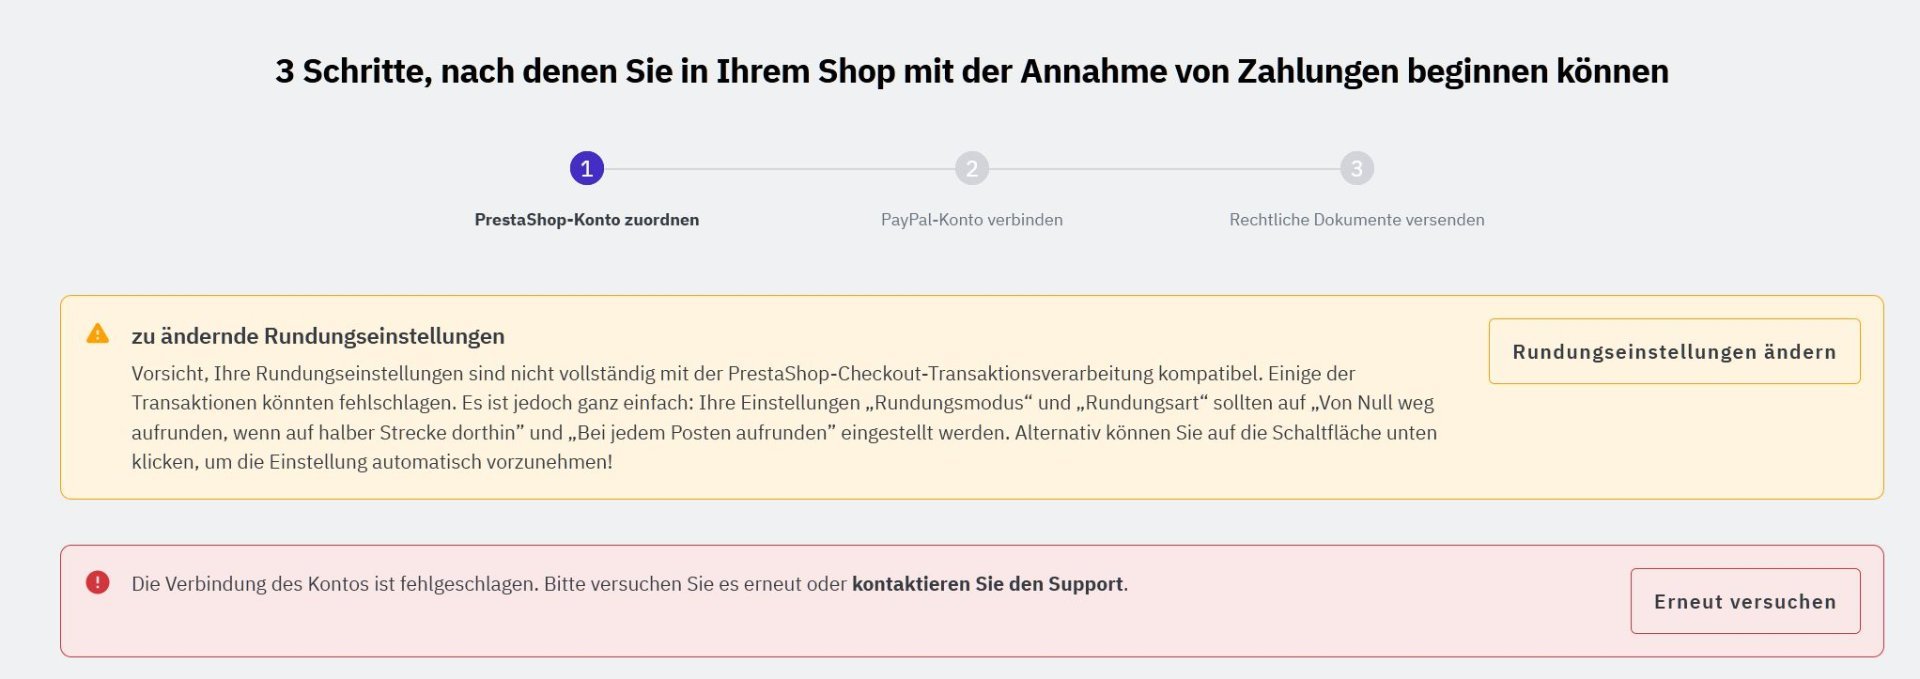Click the 'zu ändernde Rundungseinstellungen' warning title
1920x679 pixels.
point(318,336)
